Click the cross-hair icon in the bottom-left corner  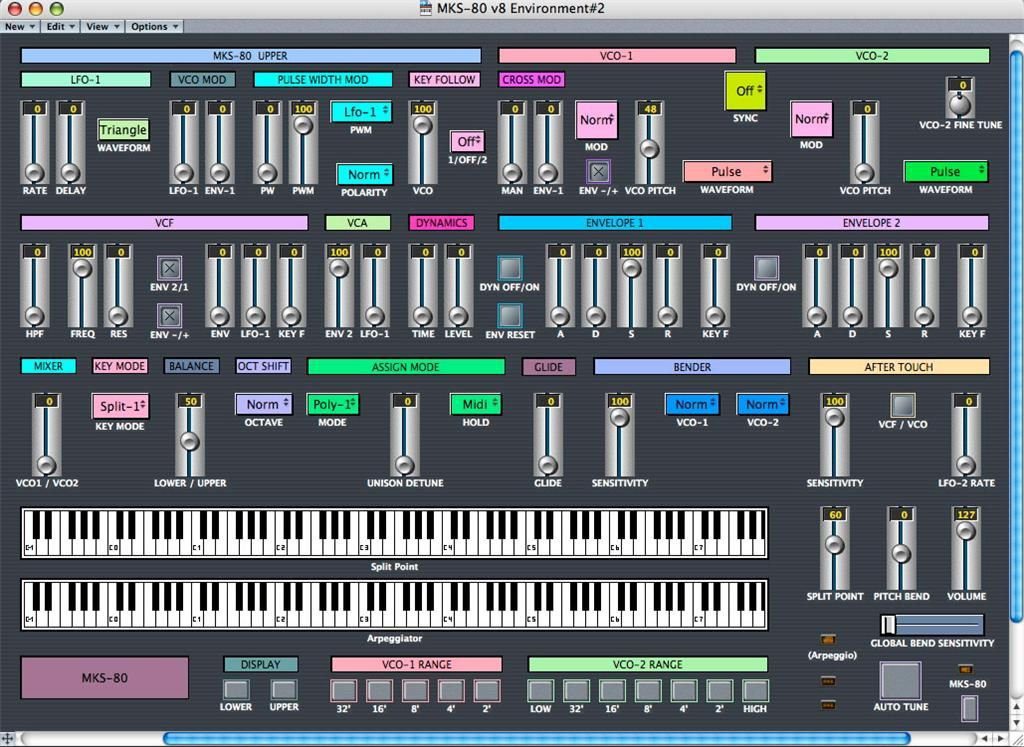[x=7, y=739]
